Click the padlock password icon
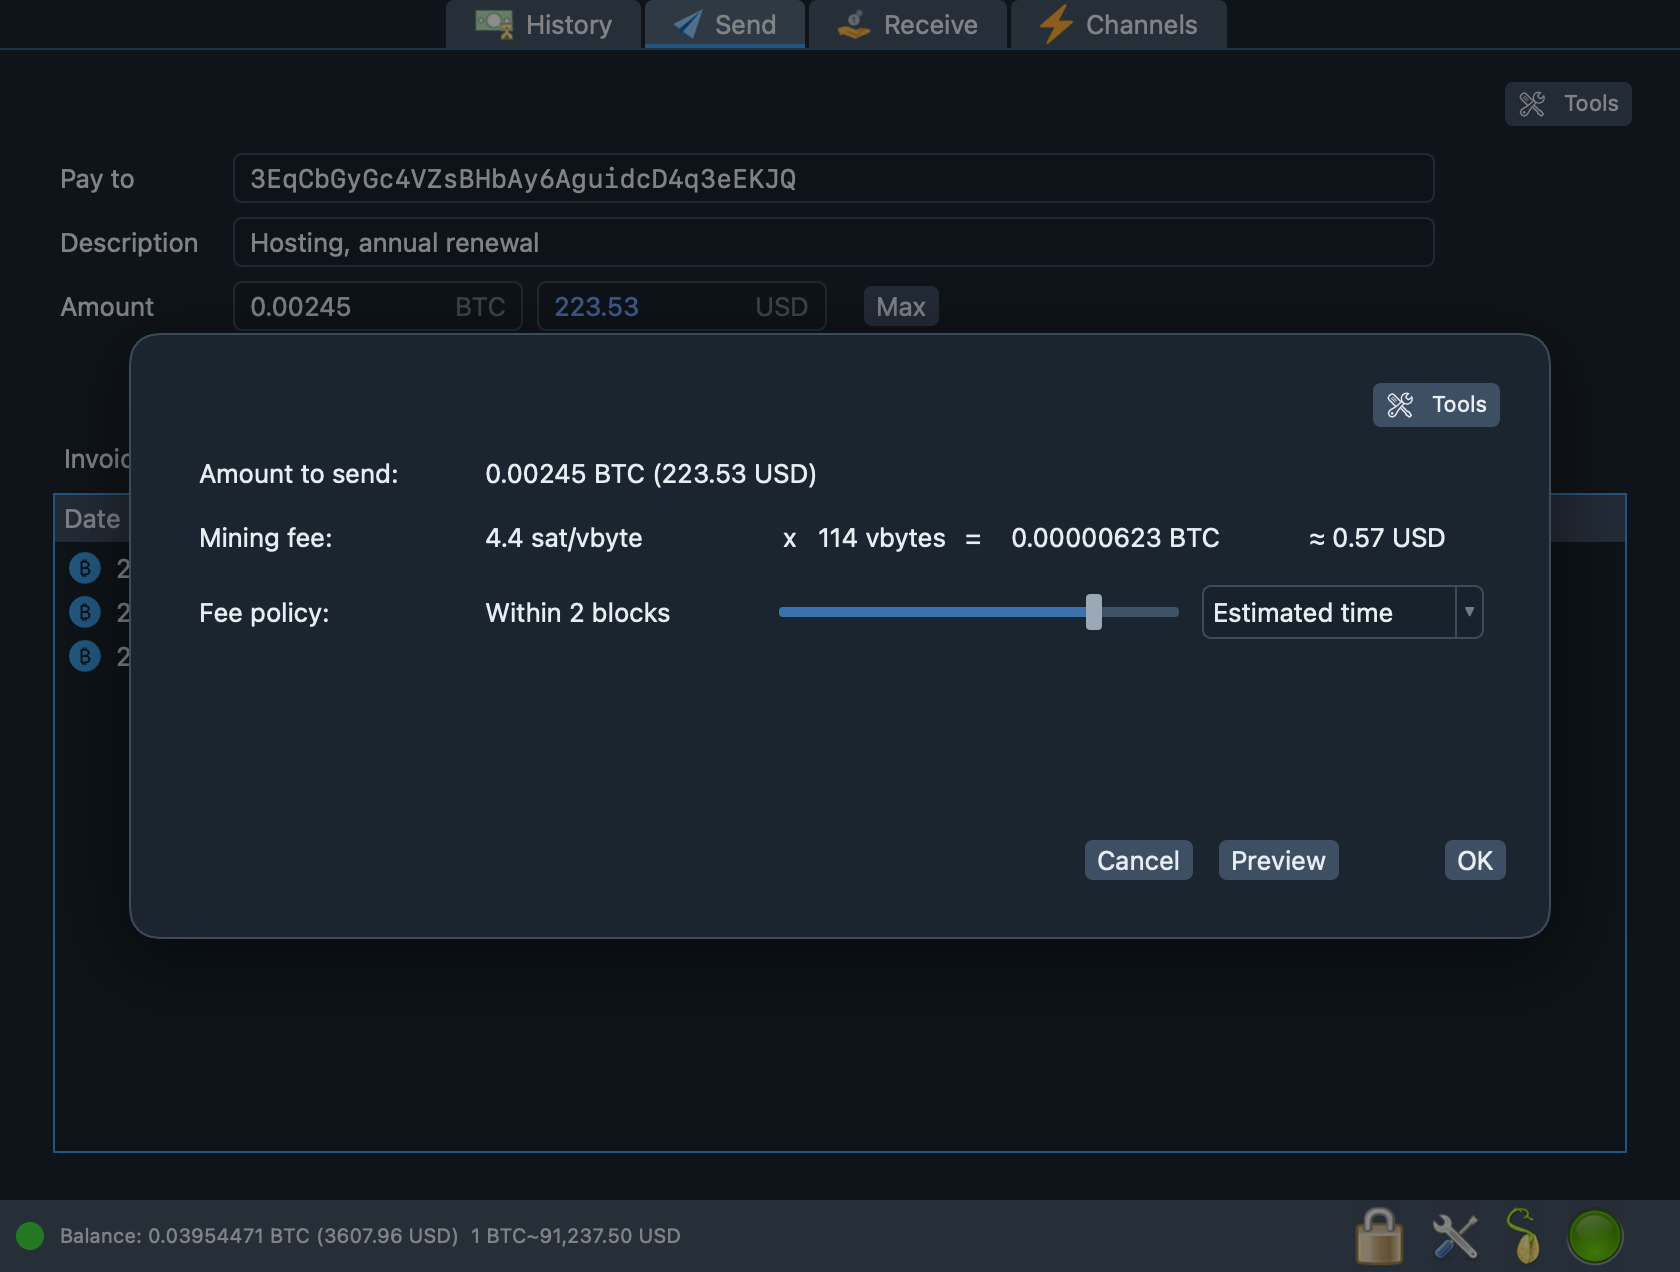 coord(1379,1236)
